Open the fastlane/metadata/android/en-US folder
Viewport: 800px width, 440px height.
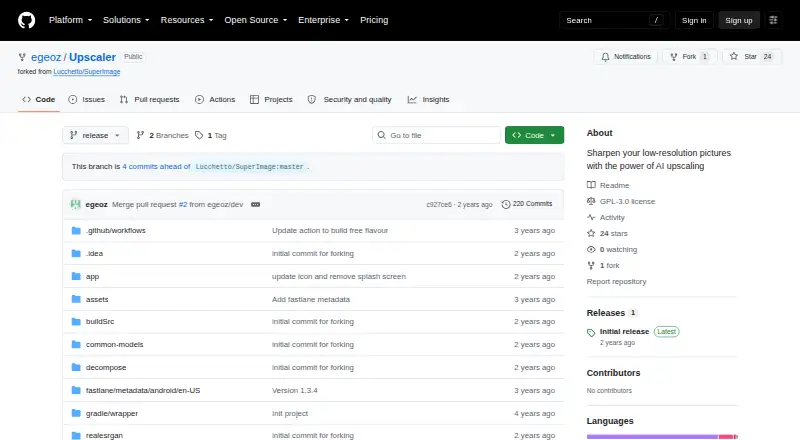click(x=143, y=390)
